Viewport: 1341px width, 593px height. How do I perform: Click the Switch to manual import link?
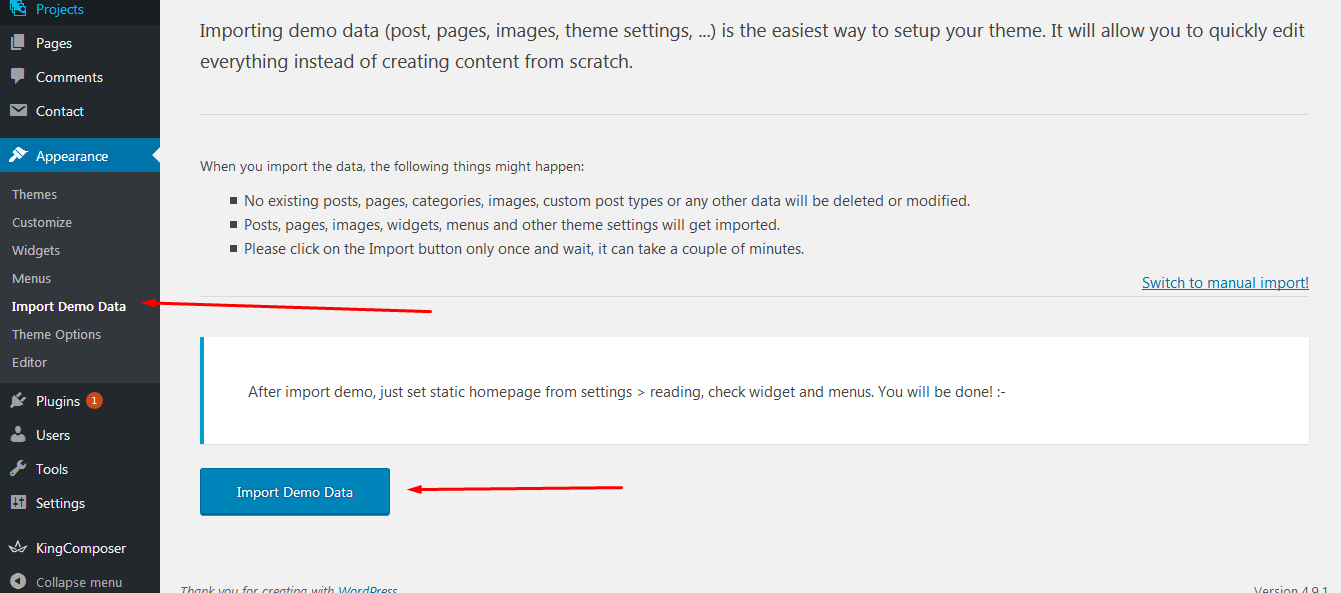1225,283
